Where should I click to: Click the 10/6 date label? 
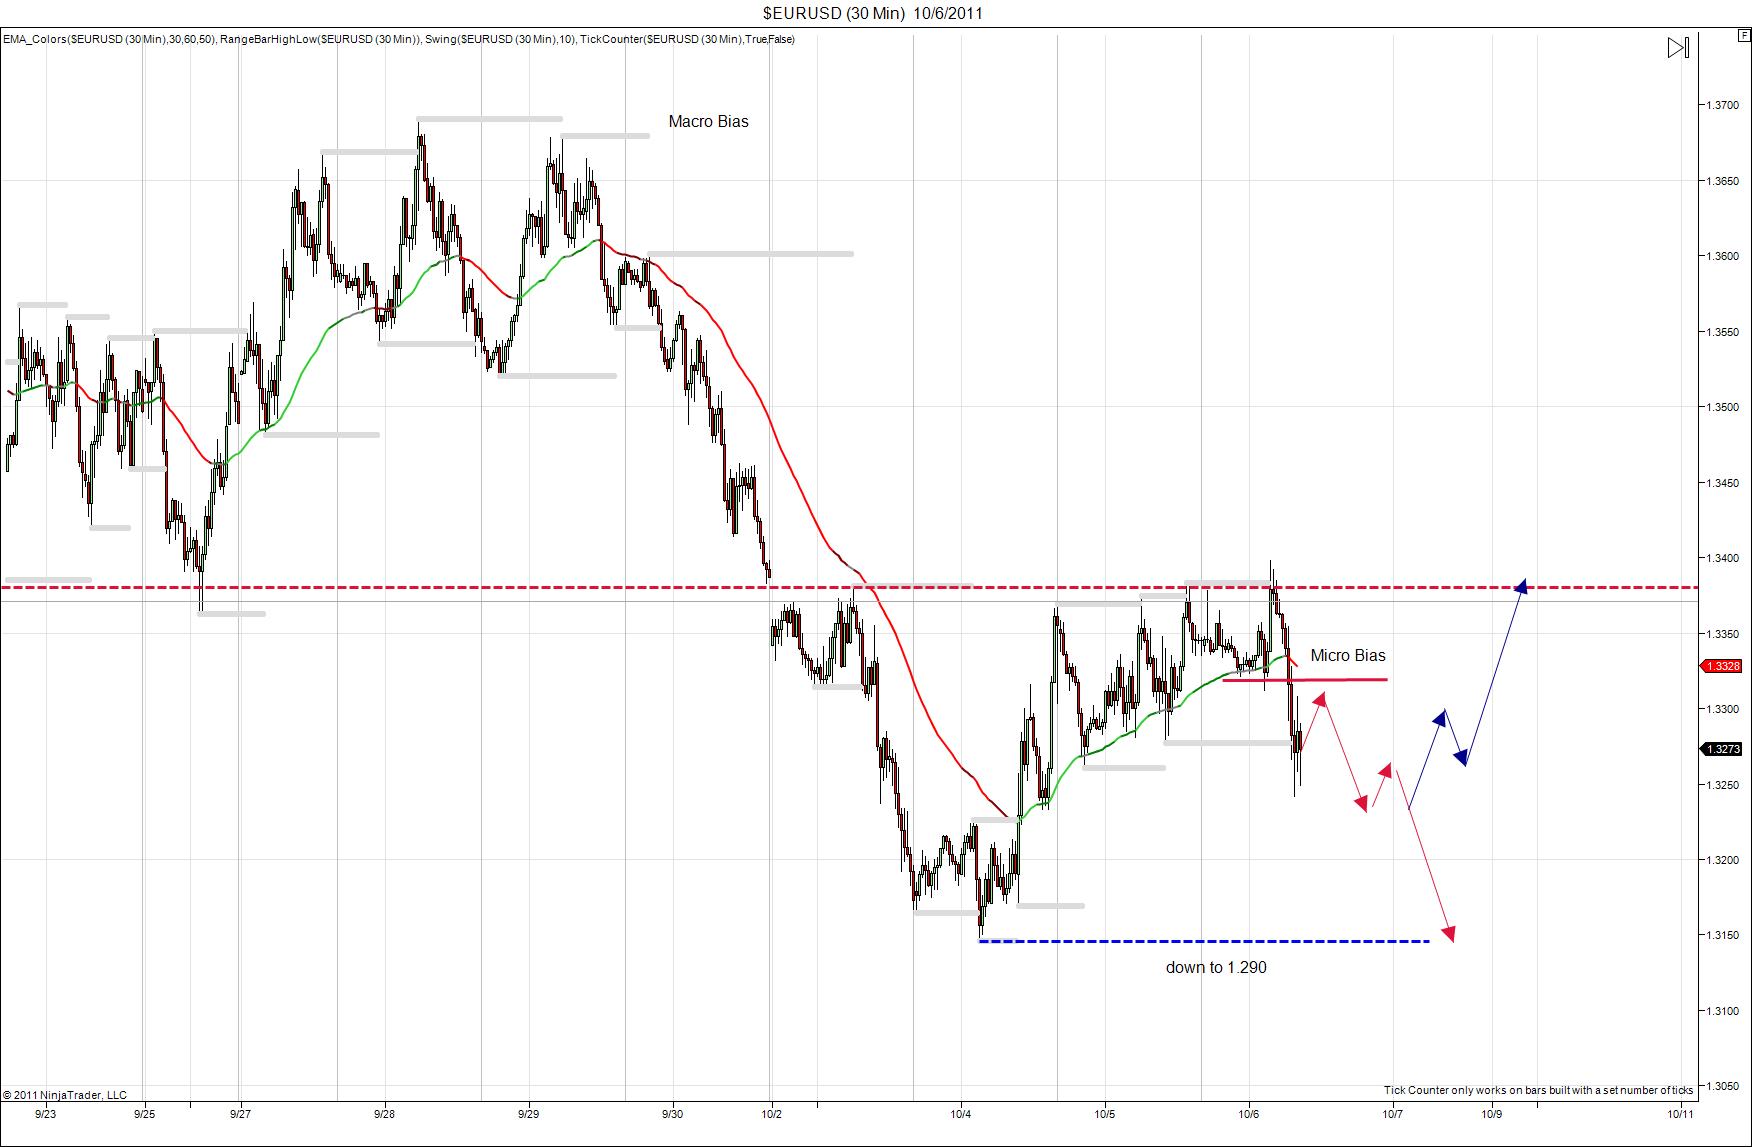click(x=1249, y=1113)
